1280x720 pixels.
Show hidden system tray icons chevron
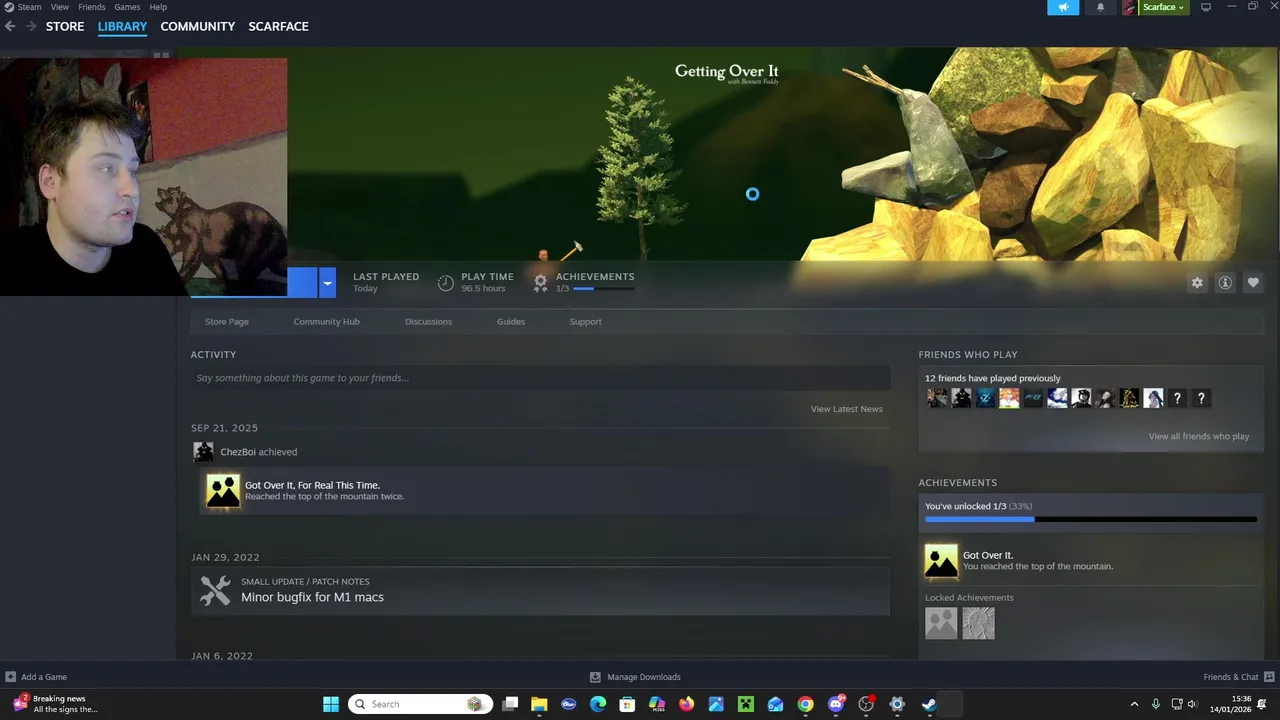point(1134,704)
